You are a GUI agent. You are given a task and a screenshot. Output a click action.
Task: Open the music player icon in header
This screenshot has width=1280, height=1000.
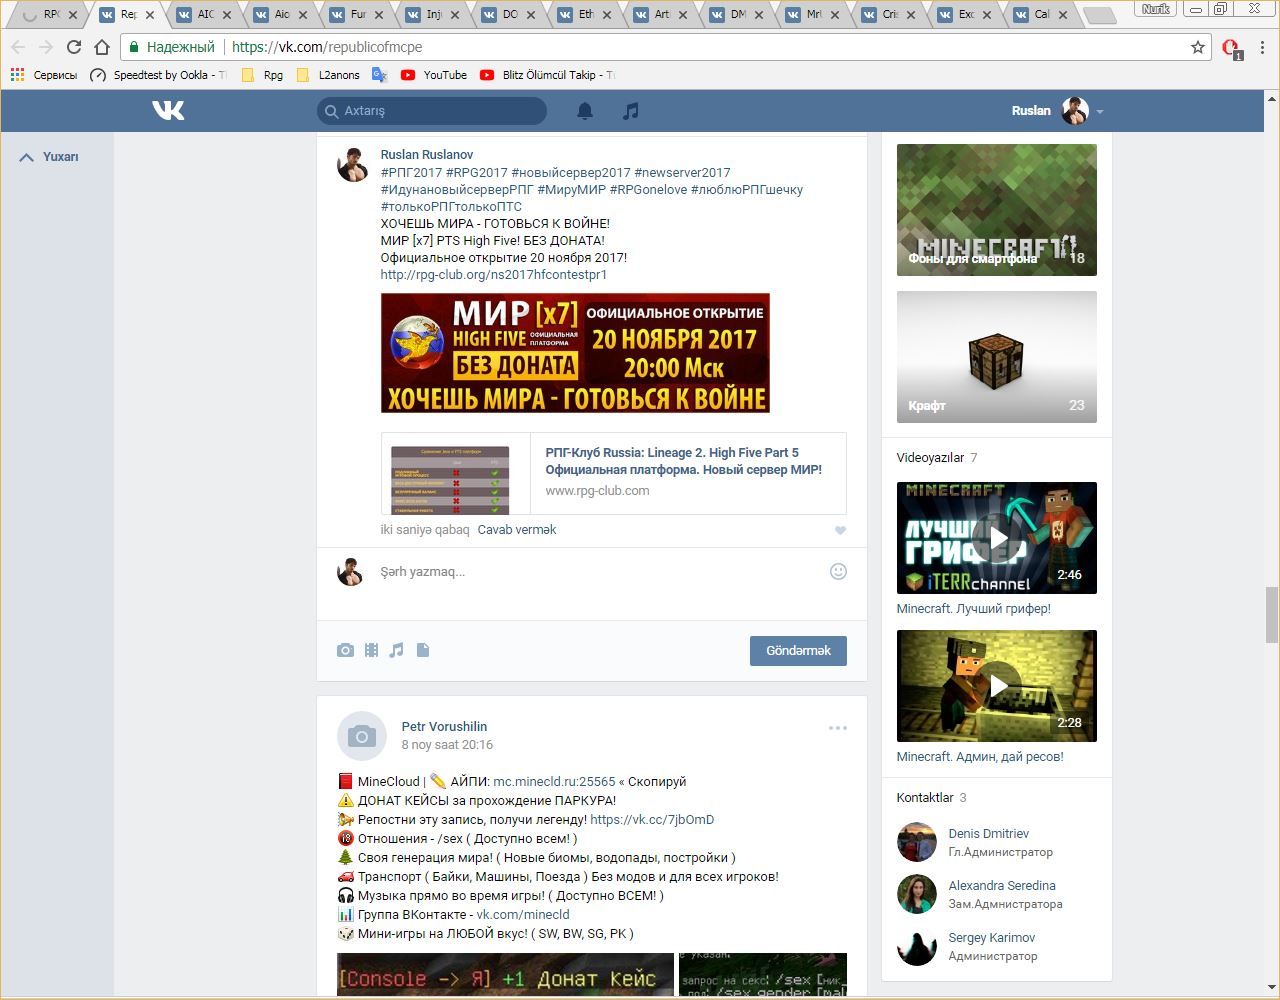630,111
